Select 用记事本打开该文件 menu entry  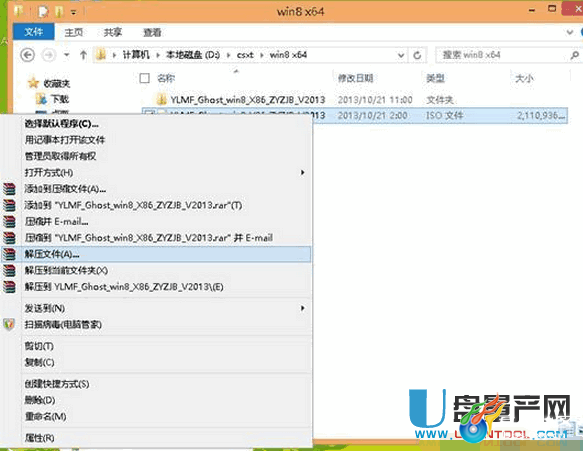65,140
